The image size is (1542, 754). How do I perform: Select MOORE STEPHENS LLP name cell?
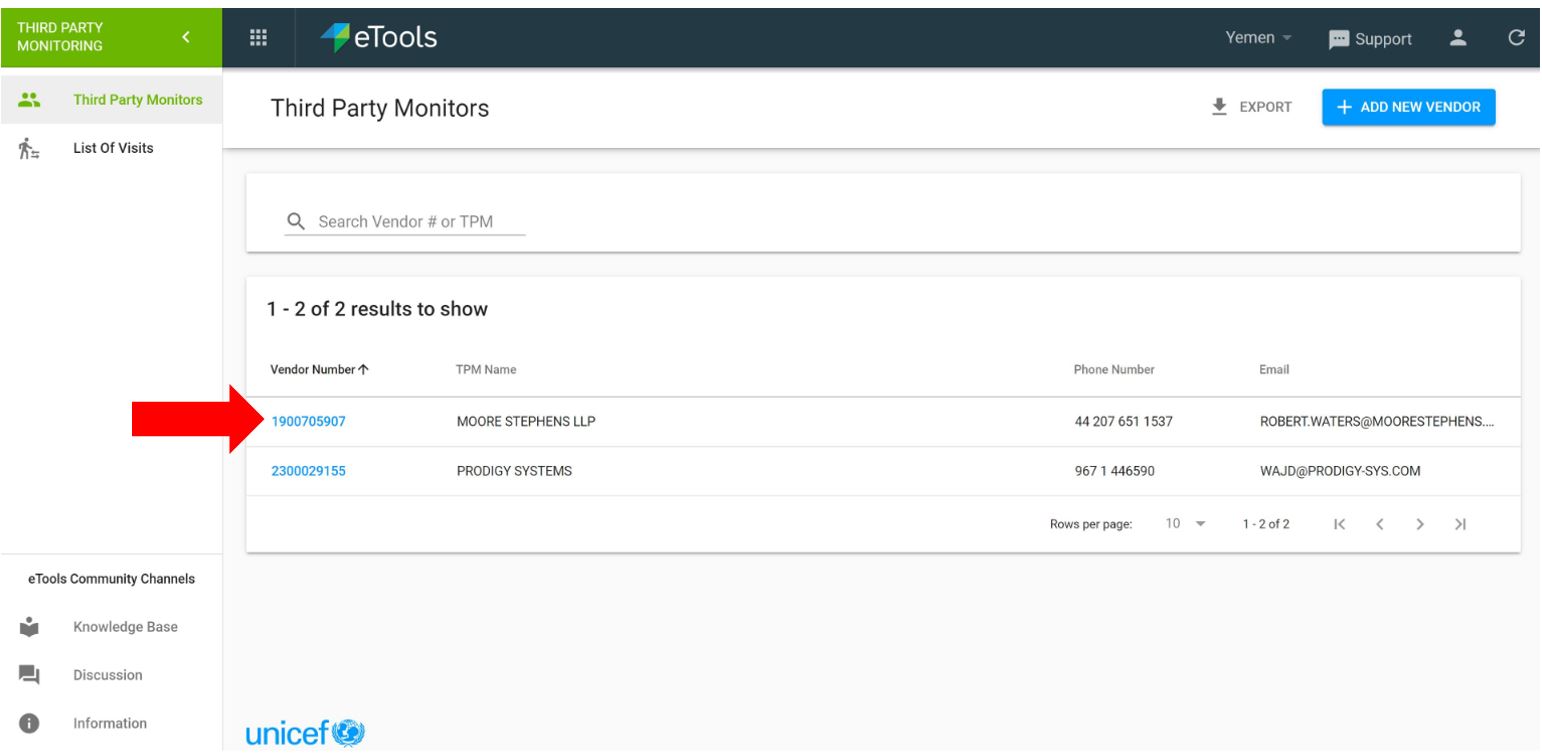coord(526,421)
